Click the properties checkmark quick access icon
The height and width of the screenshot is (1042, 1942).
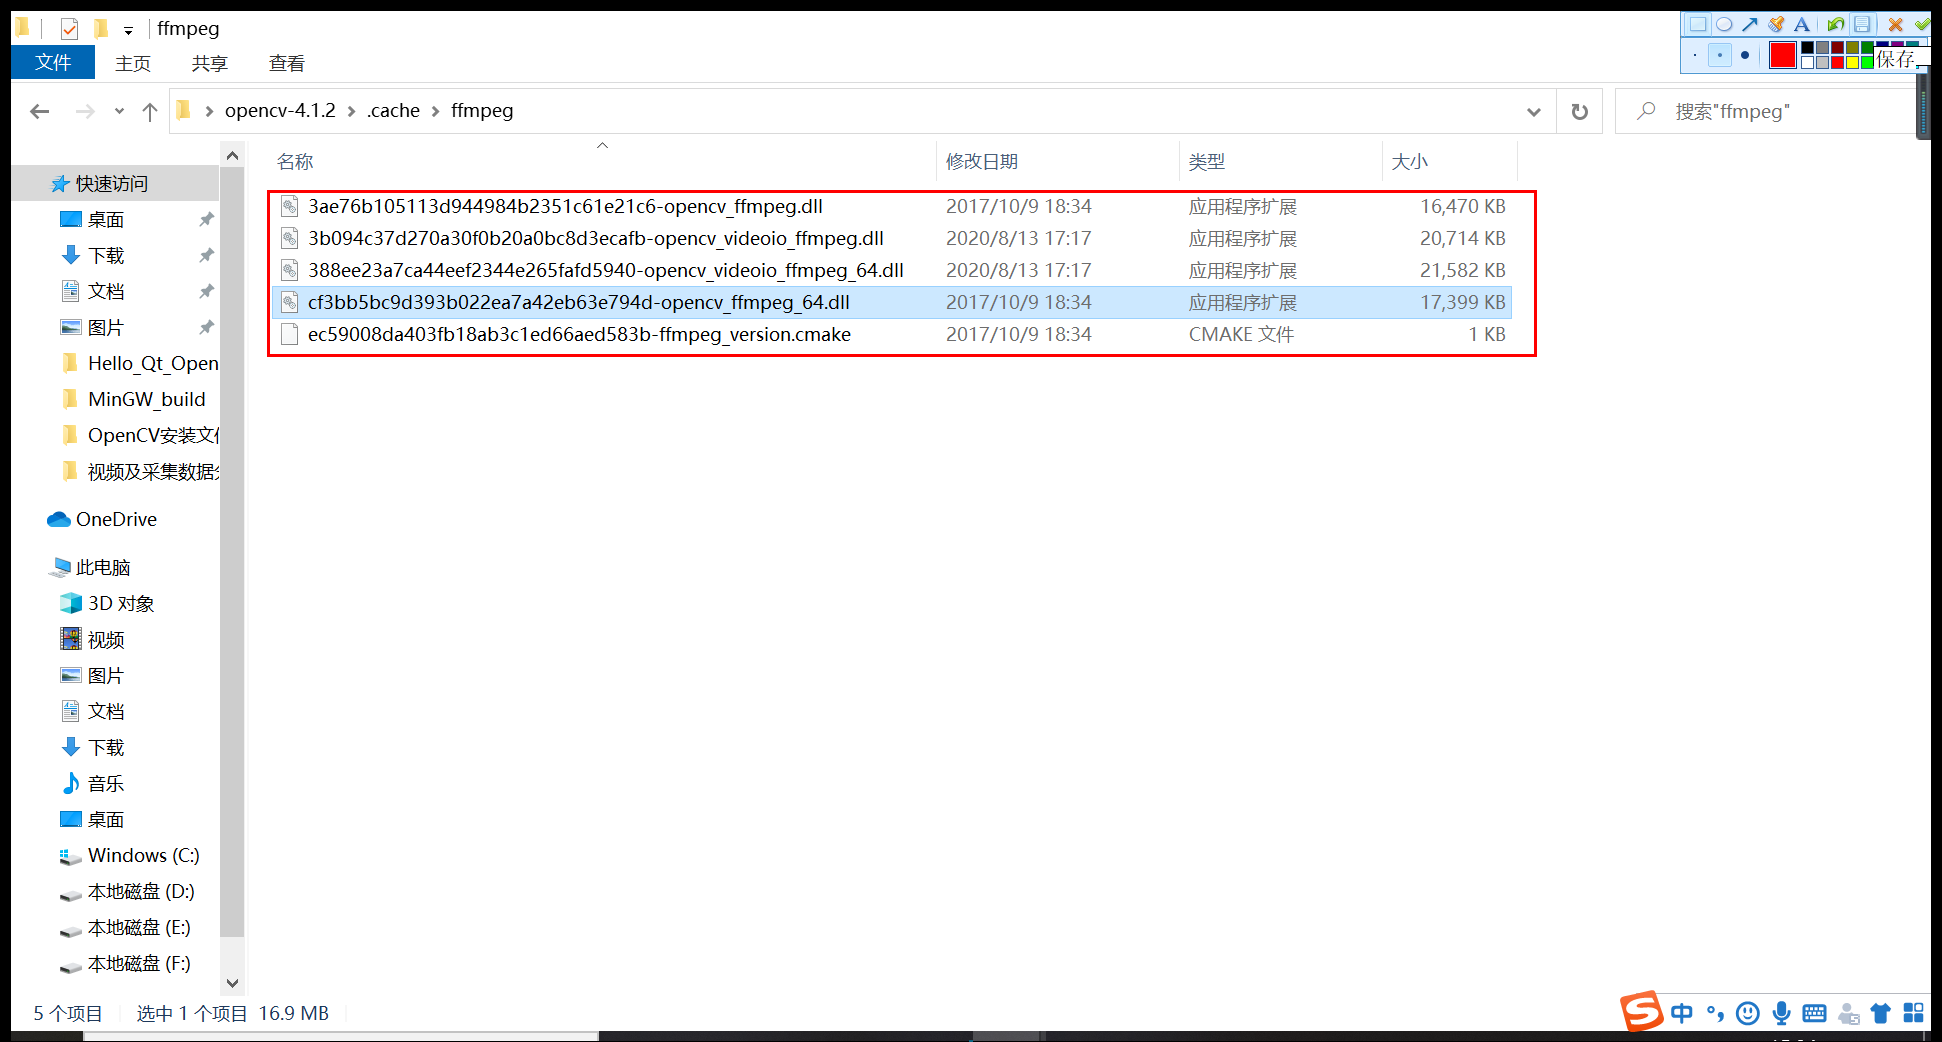click(x=69, y=29)
